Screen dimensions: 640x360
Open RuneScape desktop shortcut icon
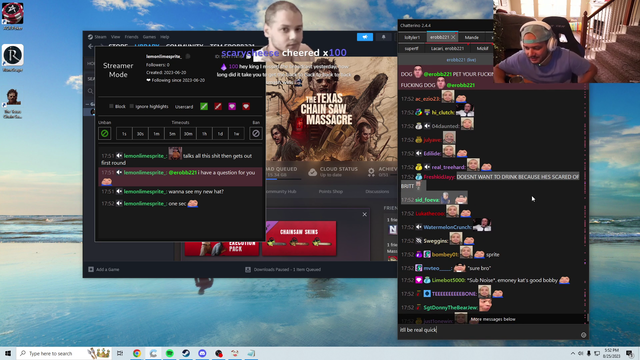[13, 58]
